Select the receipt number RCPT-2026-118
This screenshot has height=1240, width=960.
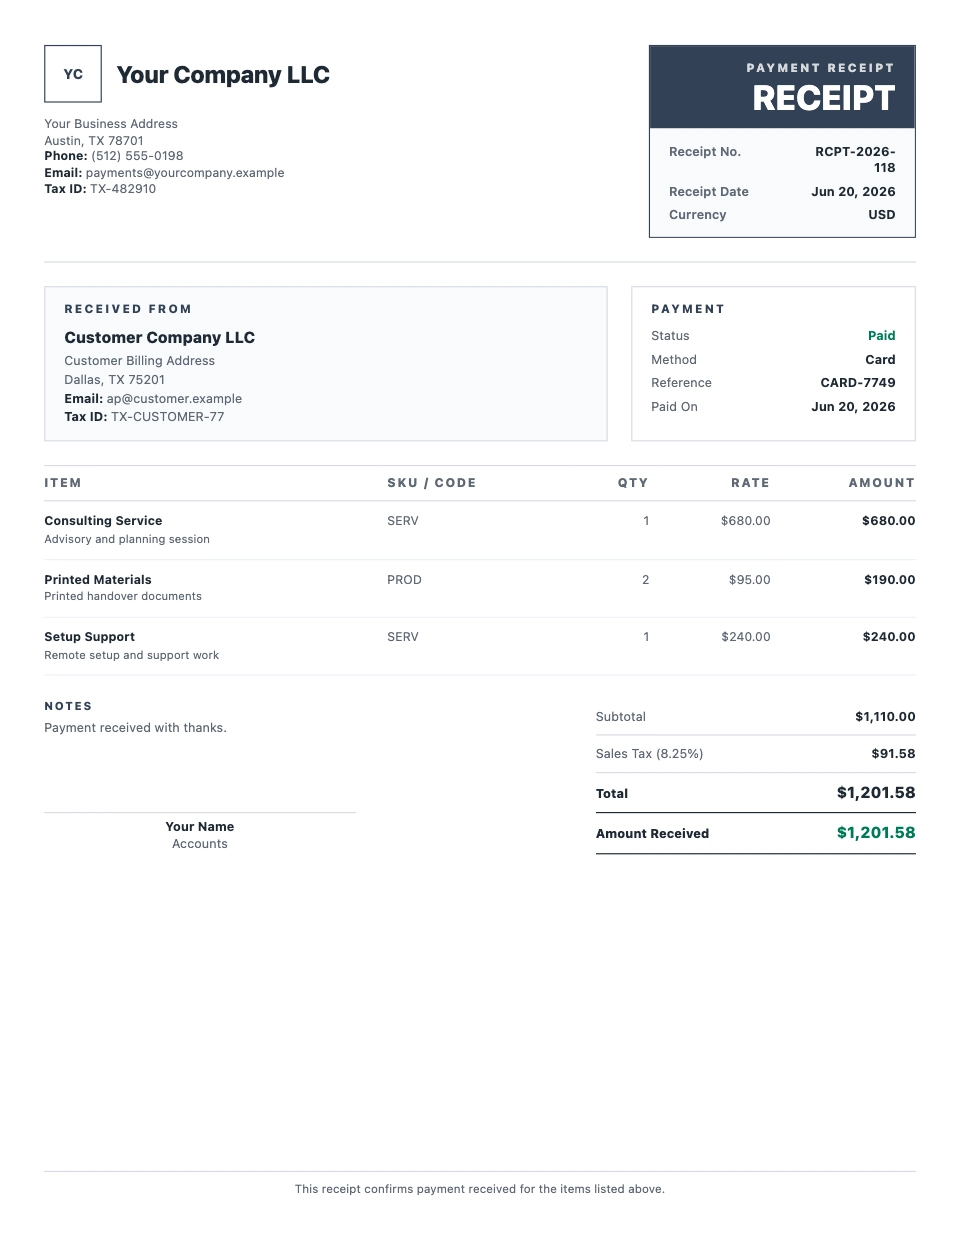pyautogui.click(x=855, y=160)
